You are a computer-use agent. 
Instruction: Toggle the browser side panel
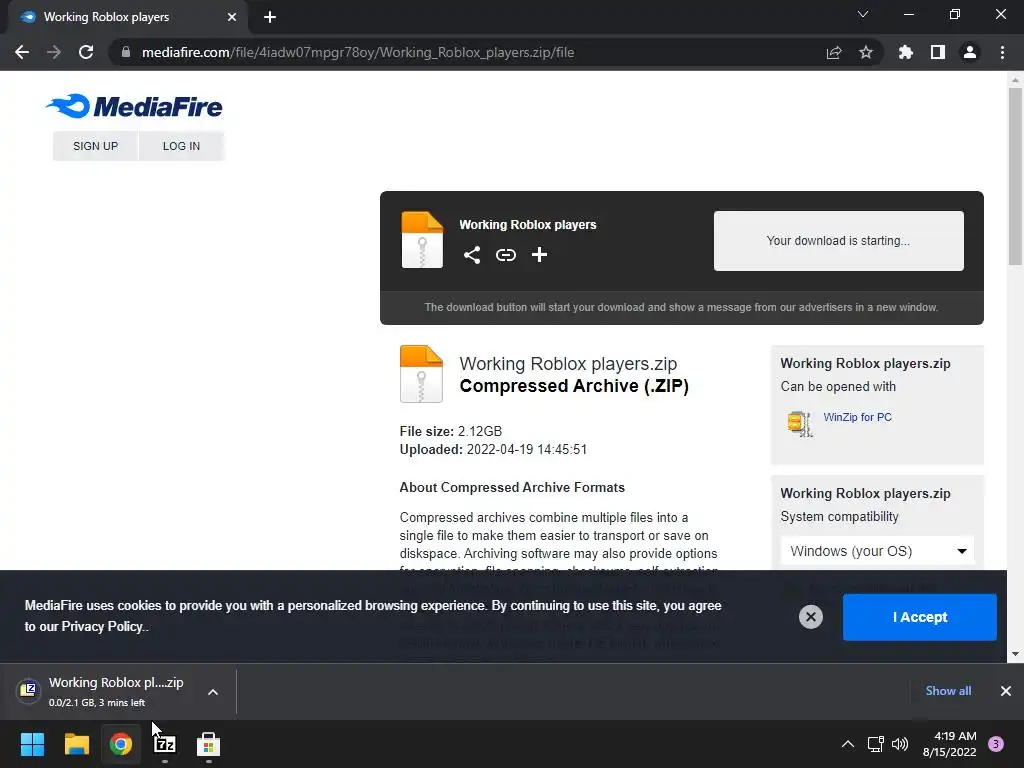[938, 52]
